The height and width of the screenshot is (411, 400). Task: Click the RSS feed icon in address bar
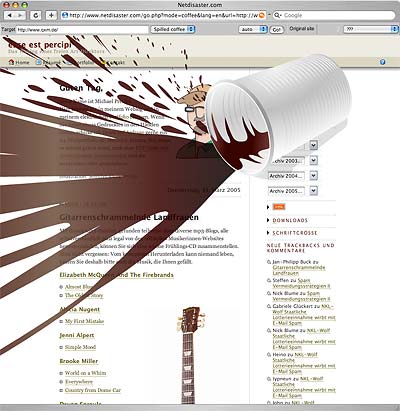262,15
